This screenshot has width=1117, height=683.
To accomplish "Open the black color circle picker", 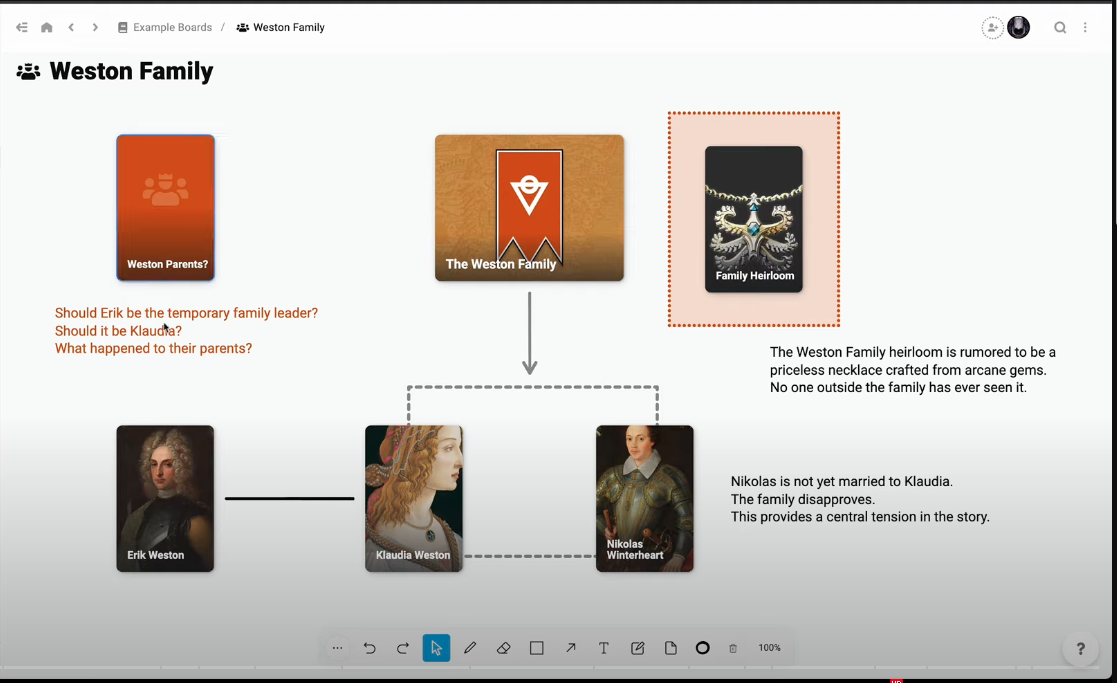I will pos(702,647).
